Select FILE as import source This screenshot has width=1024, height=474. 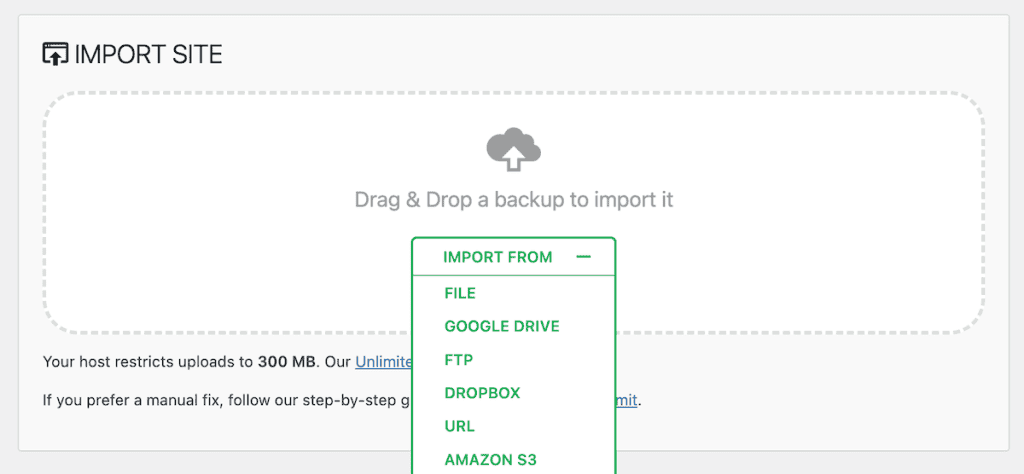(460, 293)
